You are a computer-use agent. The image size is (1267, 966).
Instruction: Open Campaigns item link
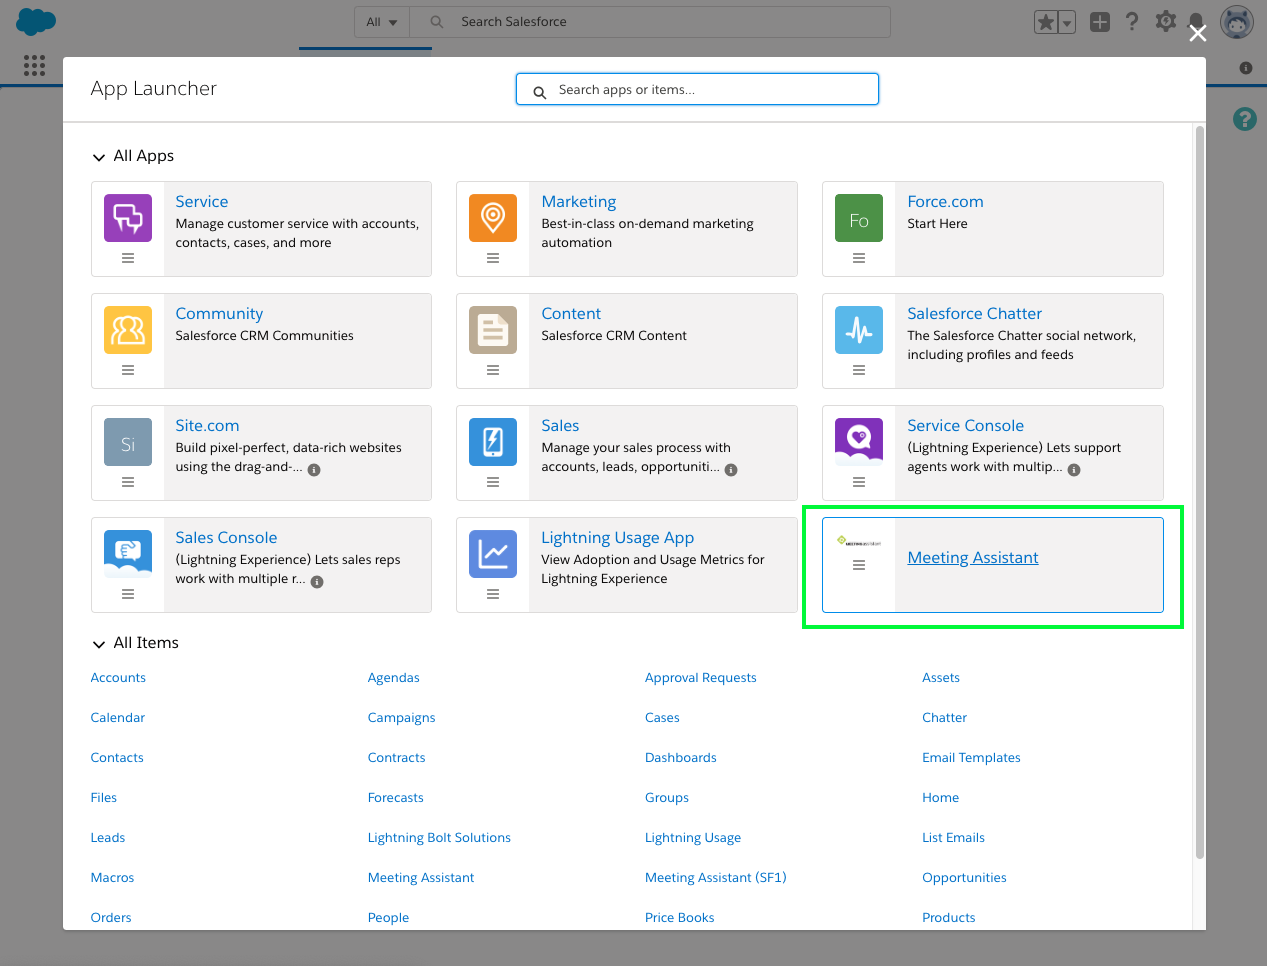coord(402,717)
